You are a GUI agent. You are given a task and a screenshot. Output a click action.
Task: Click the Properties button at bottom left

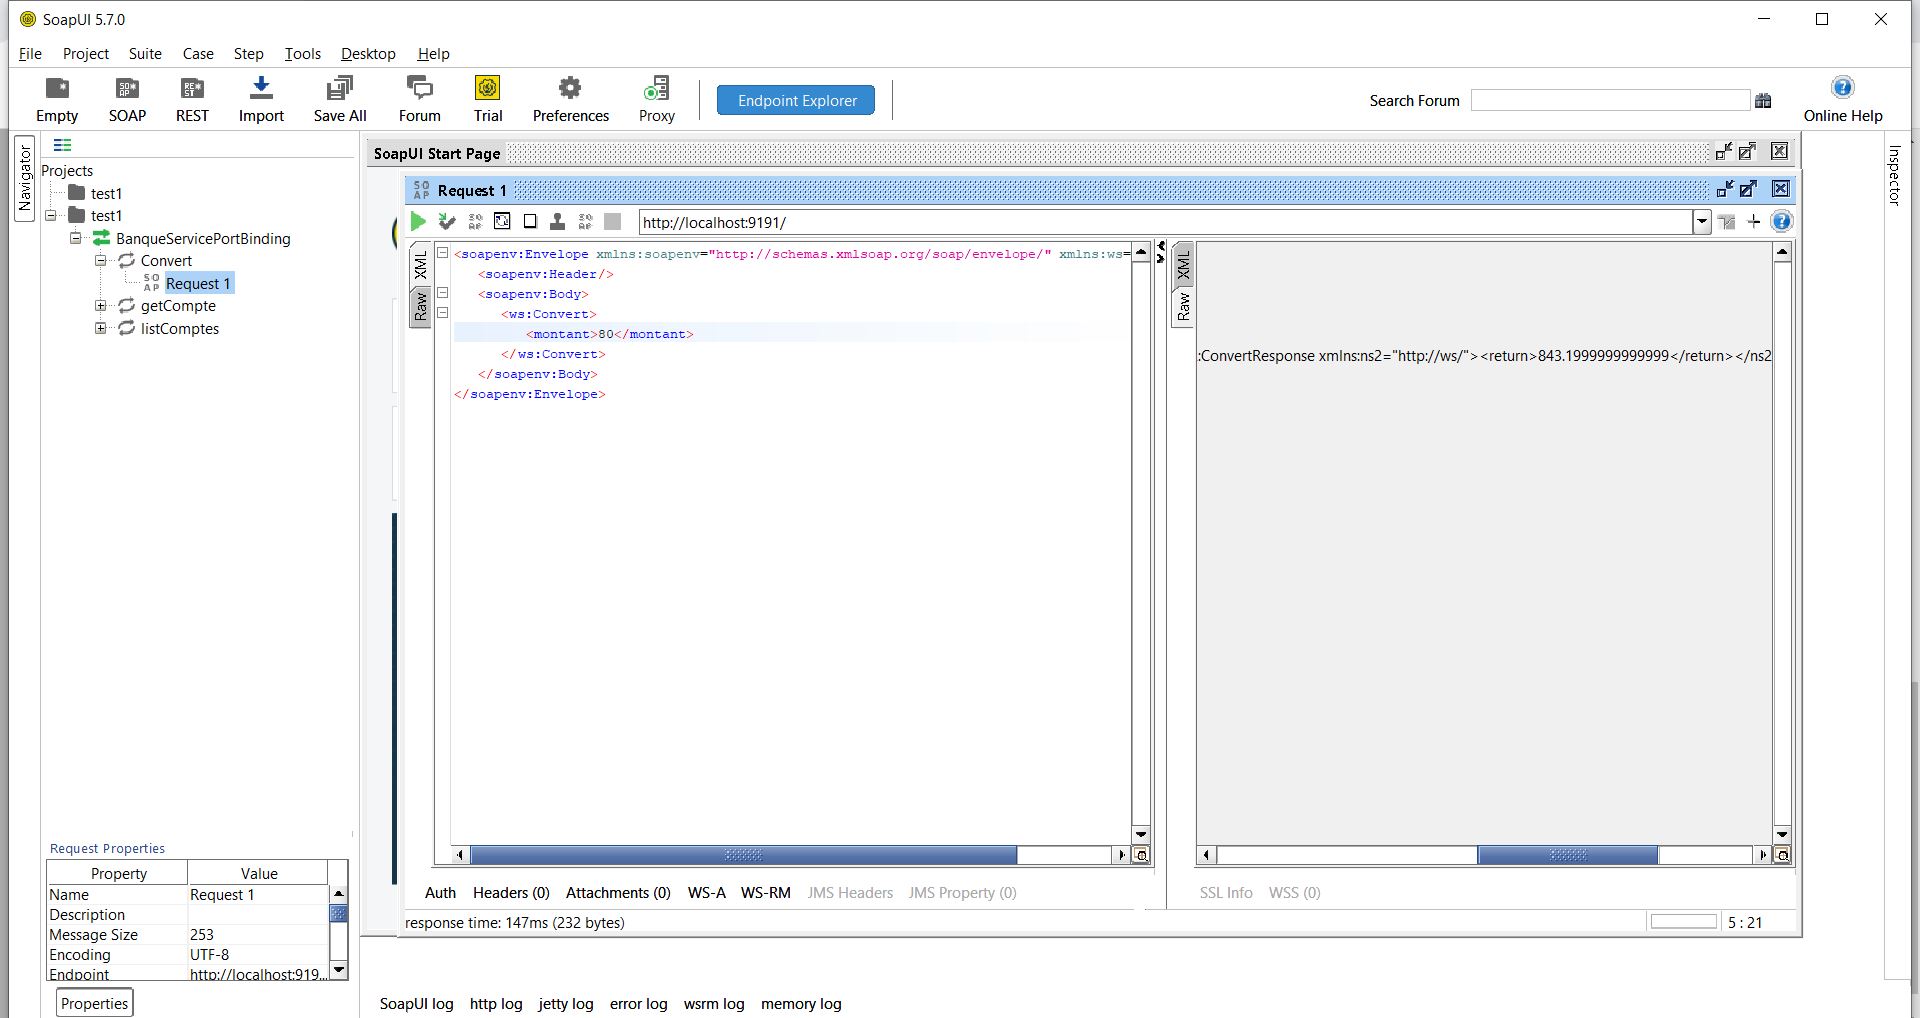pyautogui.click(x=93, y=1001)
